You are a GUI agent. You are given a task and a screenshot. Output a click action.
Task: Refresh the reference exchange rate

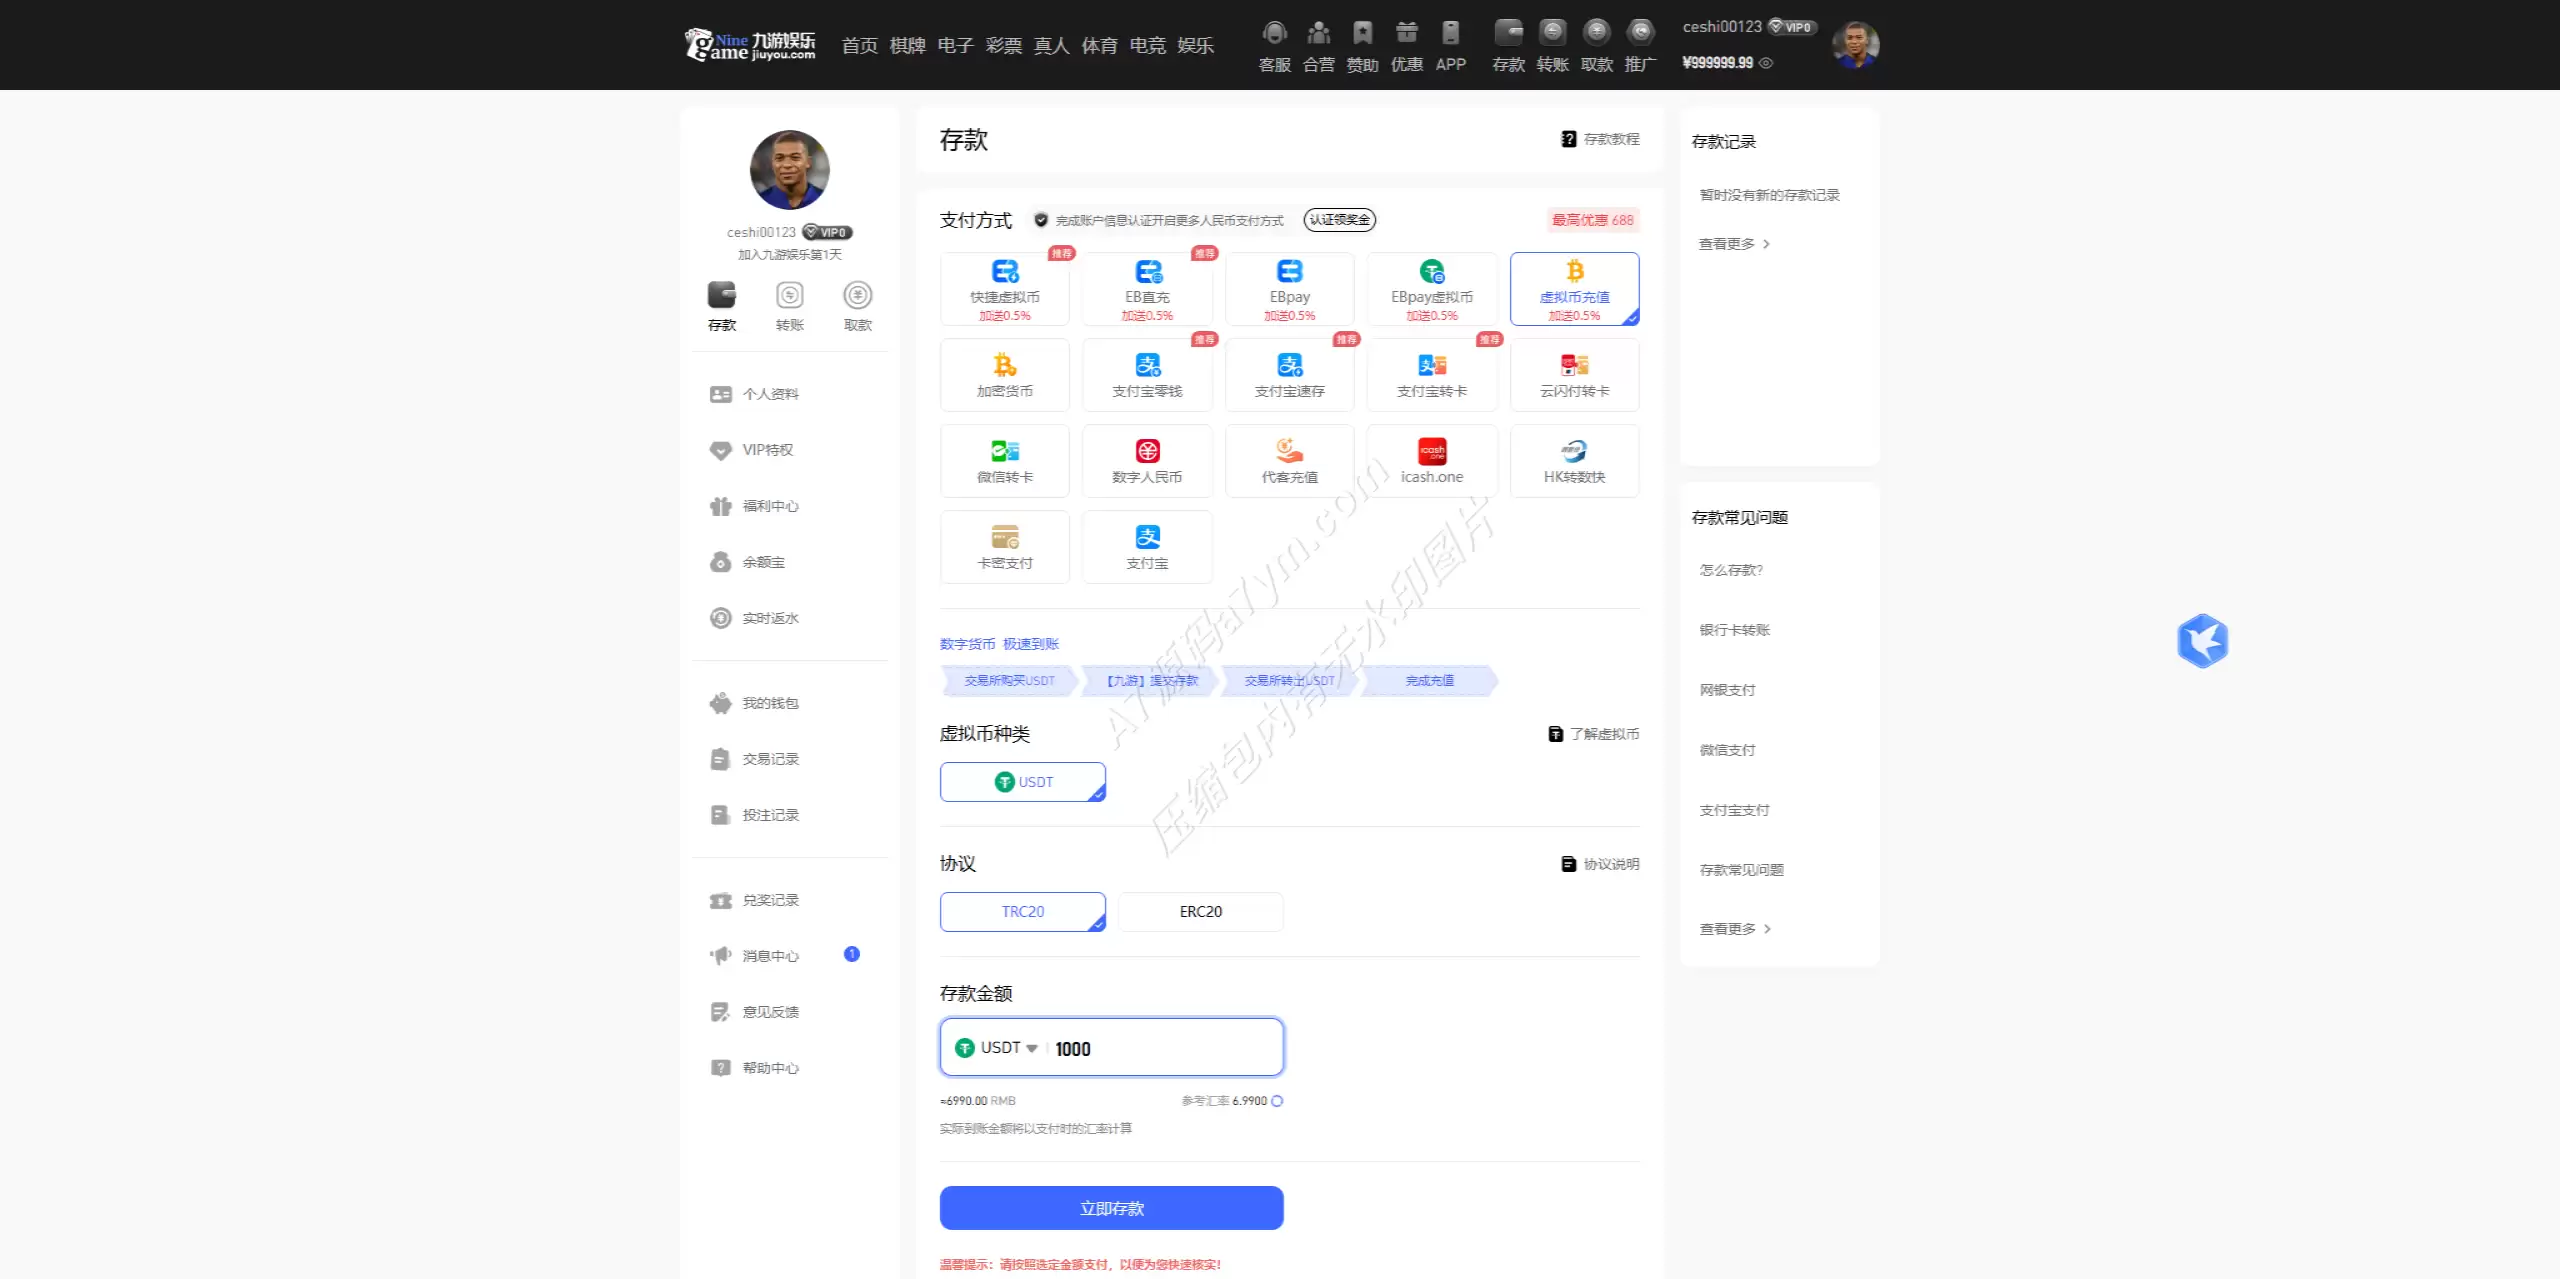pos(1277,1101)
